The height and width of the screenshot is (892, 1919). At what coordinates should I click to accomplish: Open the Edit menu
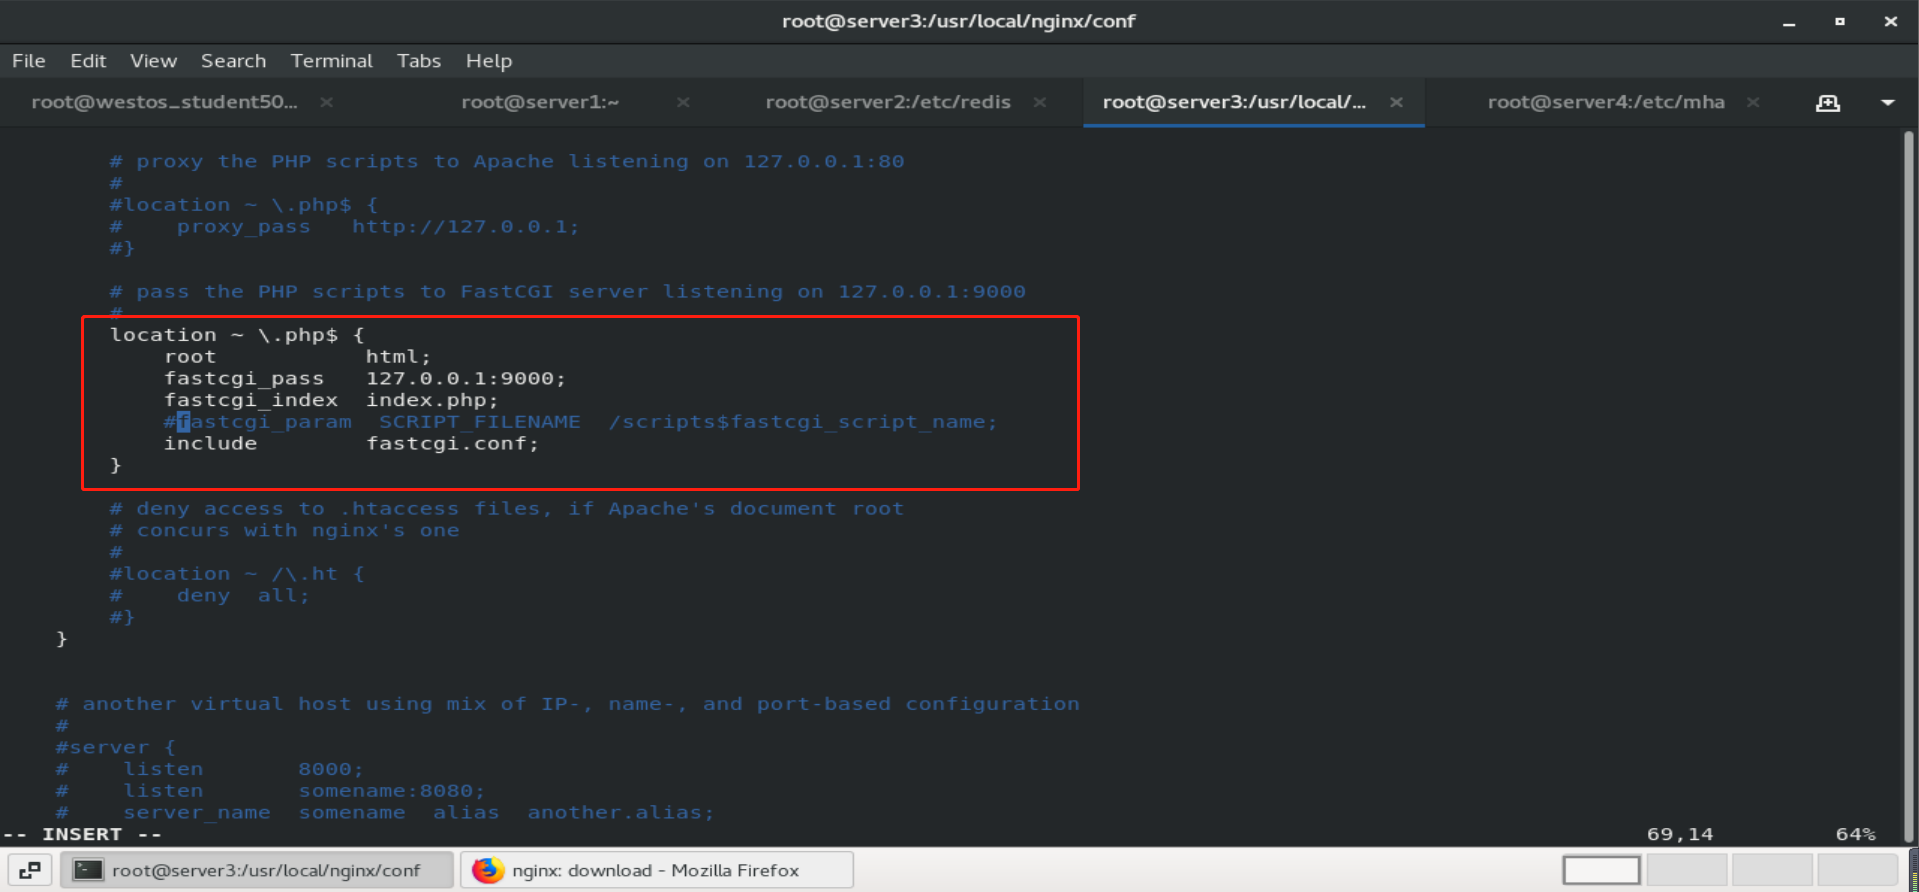click(88, 61)
